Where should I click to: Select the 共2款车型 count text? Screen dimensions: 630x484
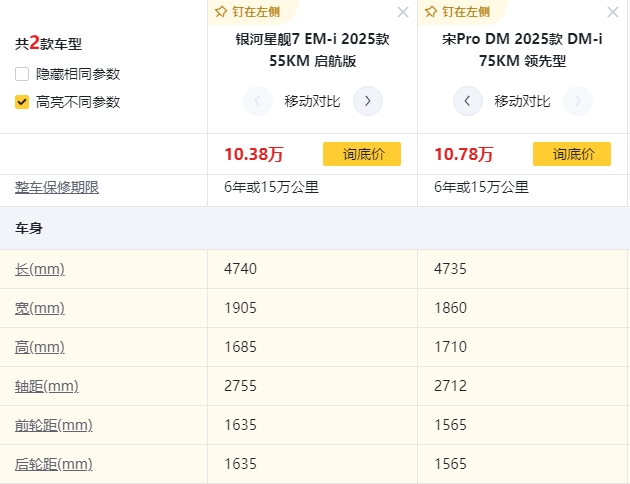tap(48, 43)
